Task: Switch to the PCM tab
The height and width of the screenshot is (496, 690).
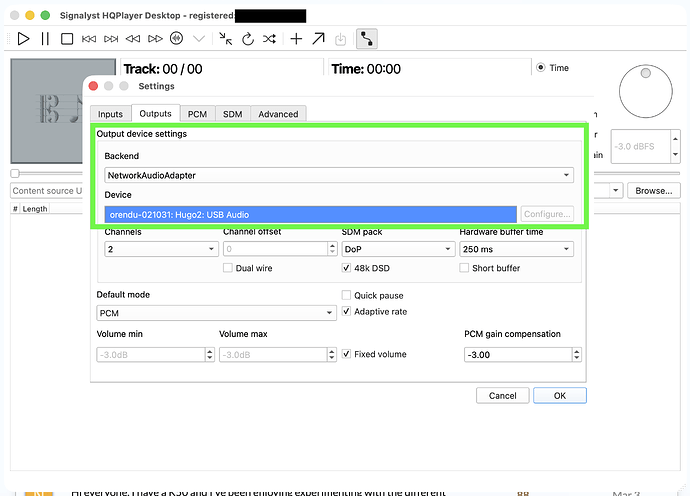Action: coord(197,114)
